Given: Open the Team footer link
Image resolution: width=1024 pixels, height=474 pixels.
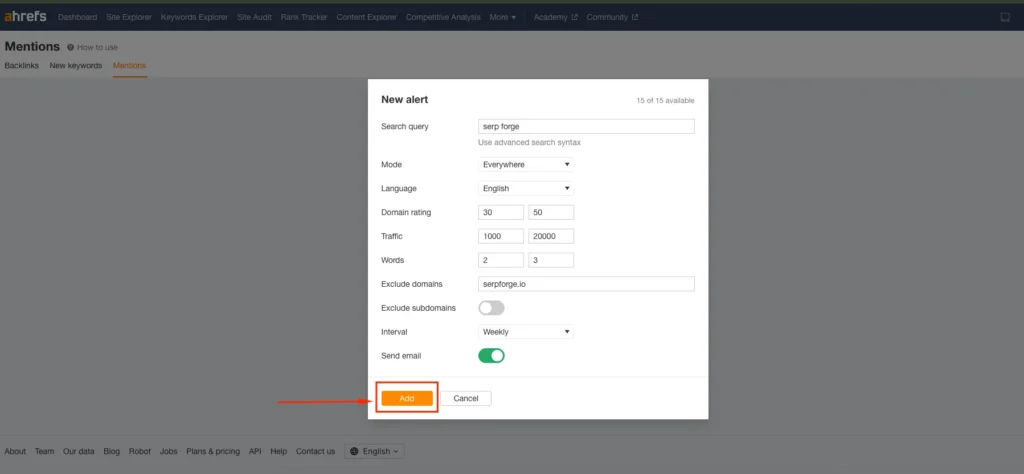Looking at the screenshot, I should point(44,451).
